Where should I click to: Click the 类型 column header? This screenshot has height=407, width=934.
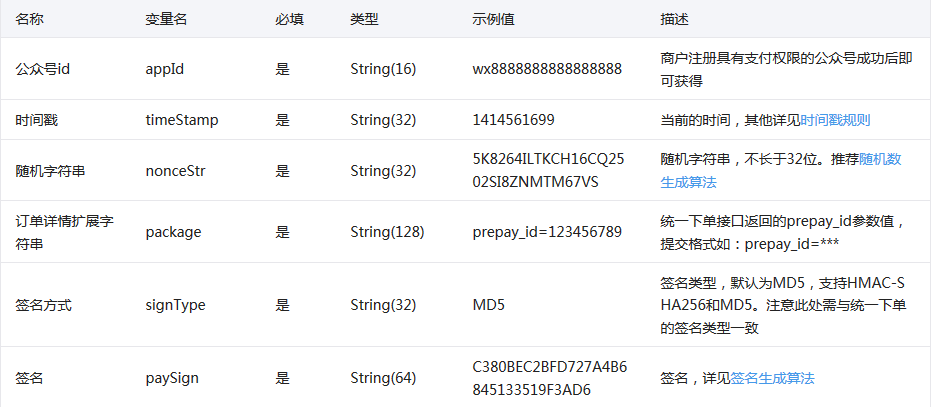click(x=365, y=19)
